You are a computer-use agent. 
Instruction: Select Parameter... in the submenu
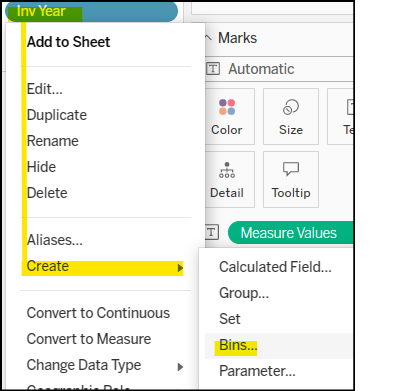click(x=257, y=371)
